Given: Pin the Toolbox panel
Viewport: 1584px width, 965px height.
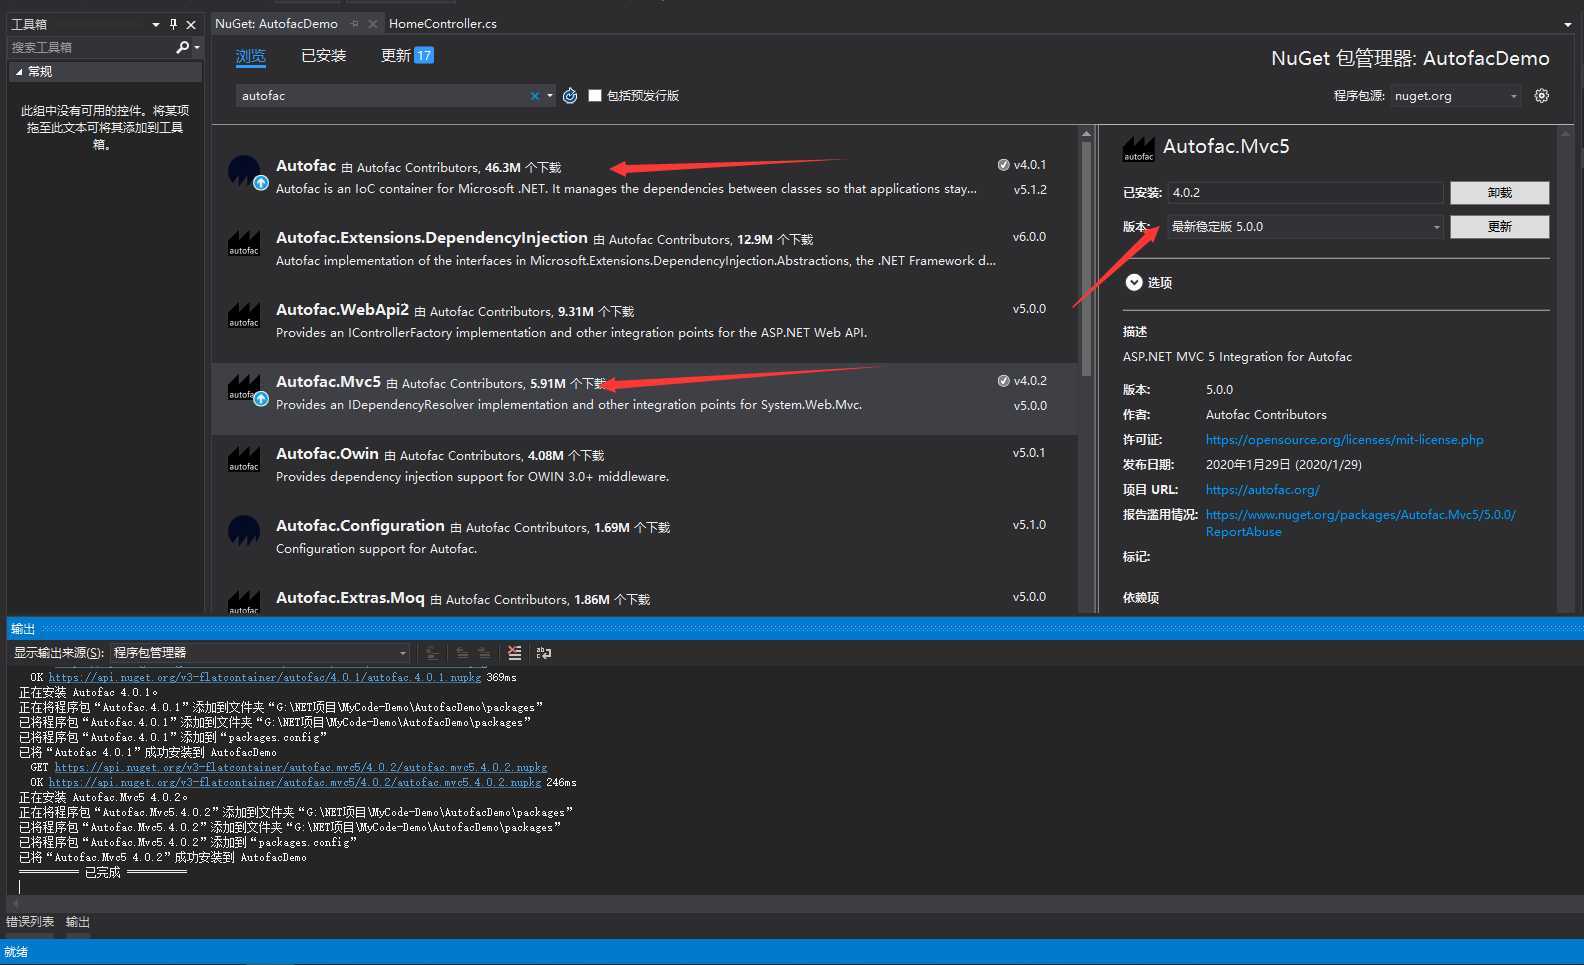Looking at the screenshot, I should tap(173, 24).
